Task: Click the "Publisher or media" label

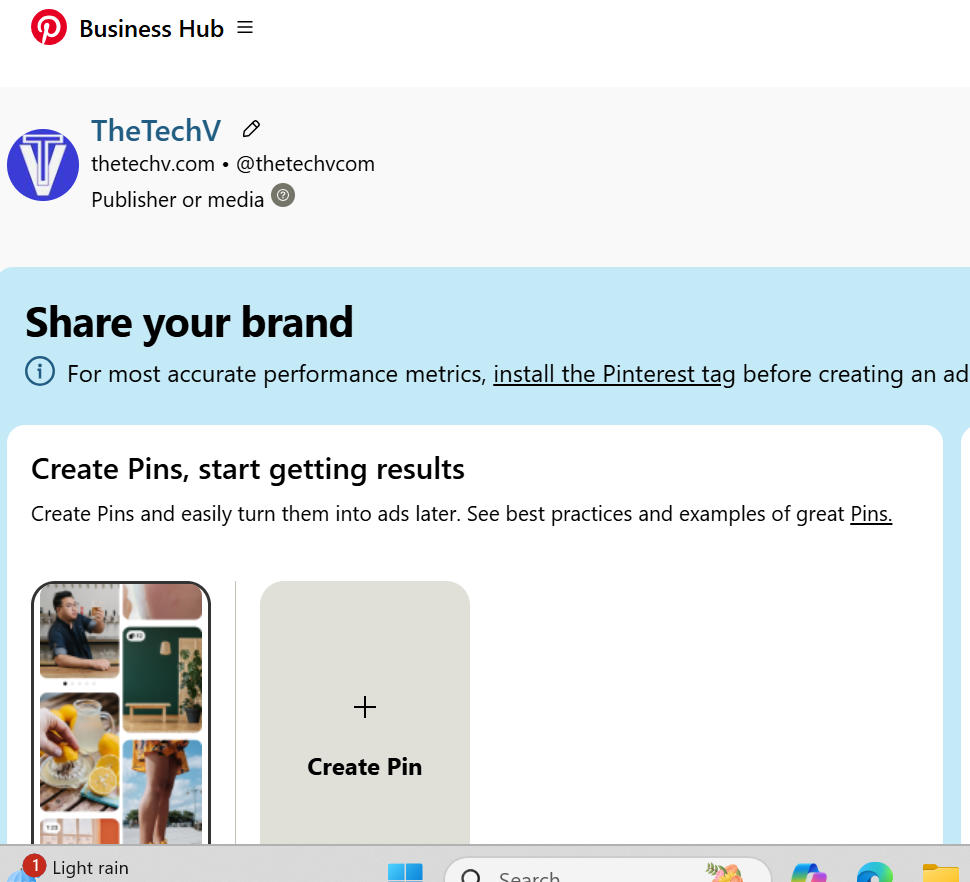Action: pos(178,200)
